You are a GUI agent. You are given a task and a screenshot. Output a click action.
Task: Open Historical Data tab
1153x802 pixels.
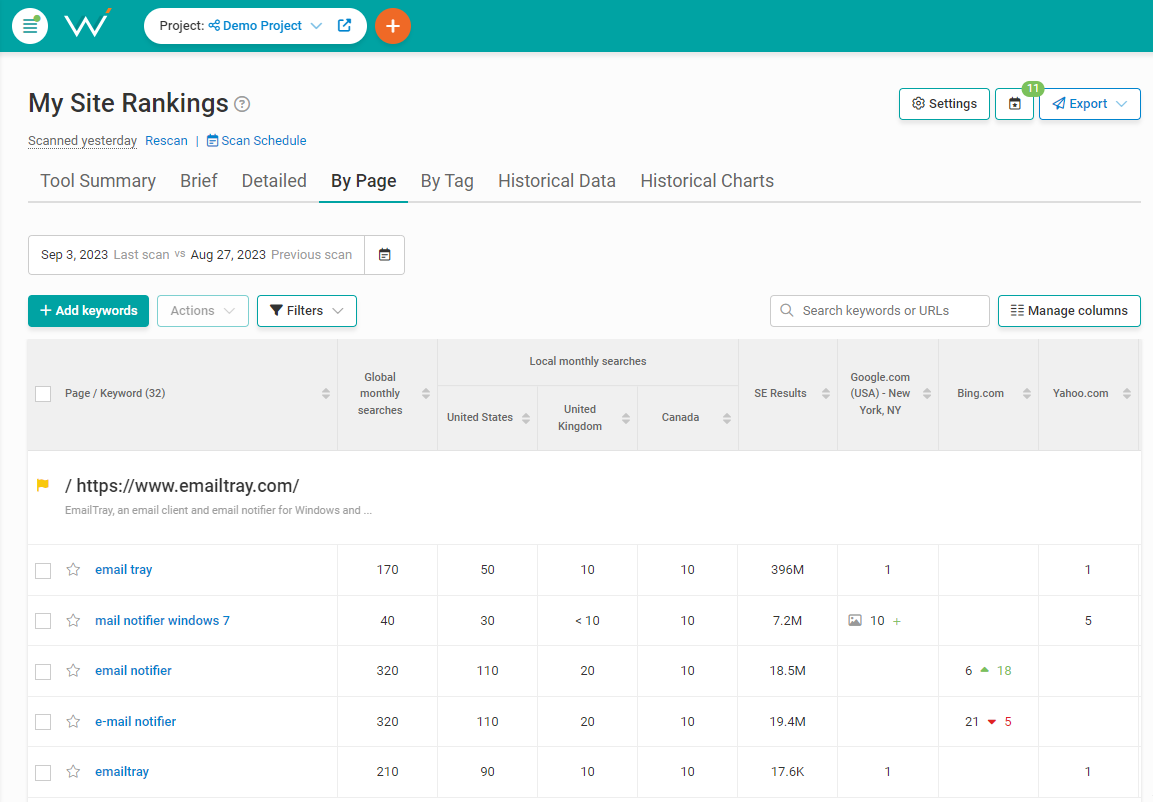point(557,181)
